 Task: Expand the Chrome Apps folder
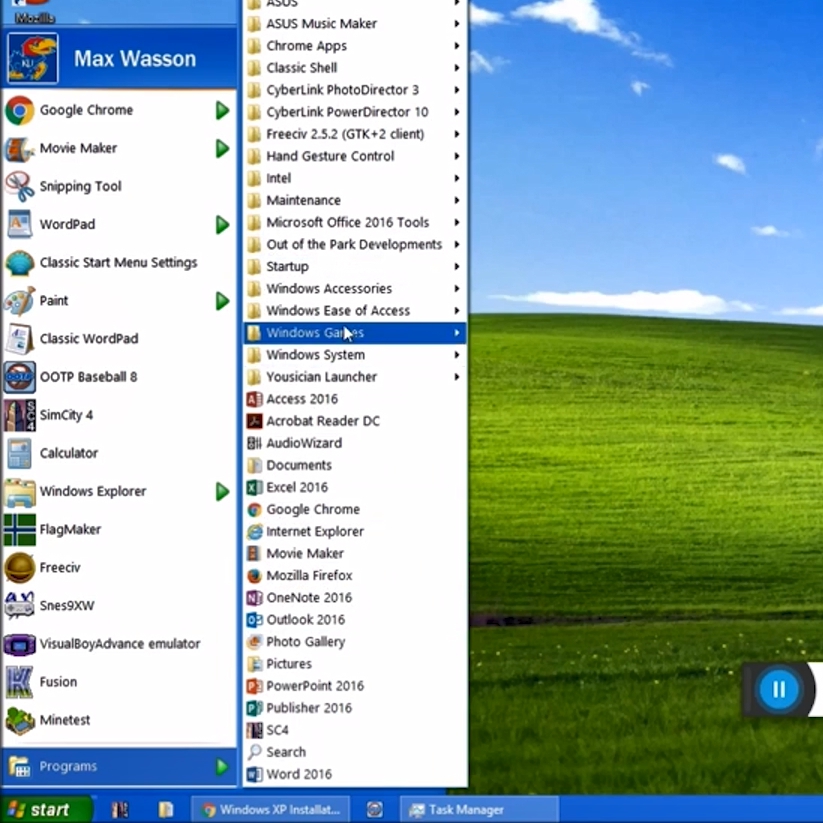tap(355, 46)
